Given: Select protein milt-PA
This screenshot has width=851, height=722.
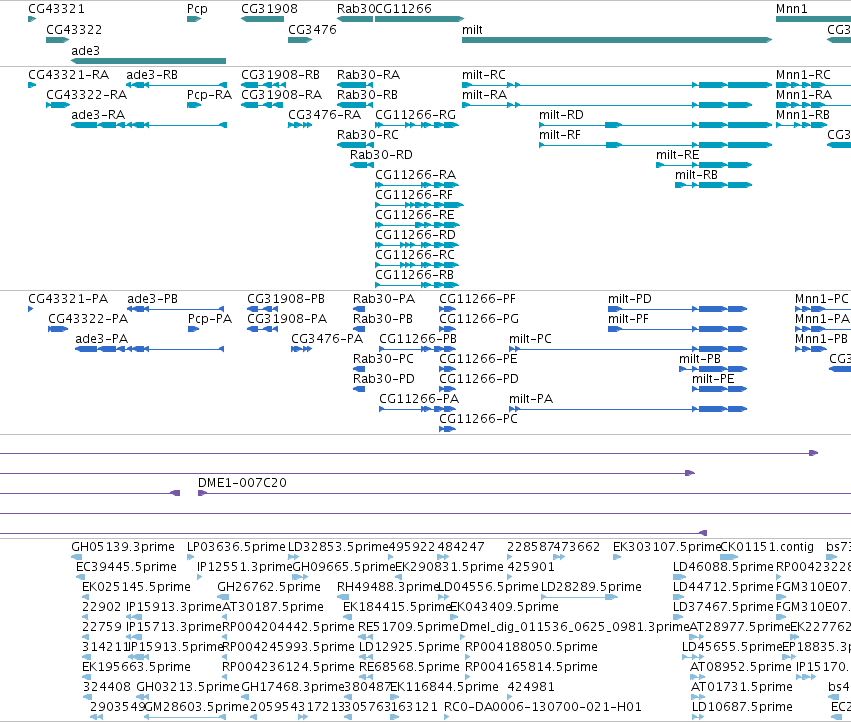Looking at the screenshot, I should coord(531,399).
